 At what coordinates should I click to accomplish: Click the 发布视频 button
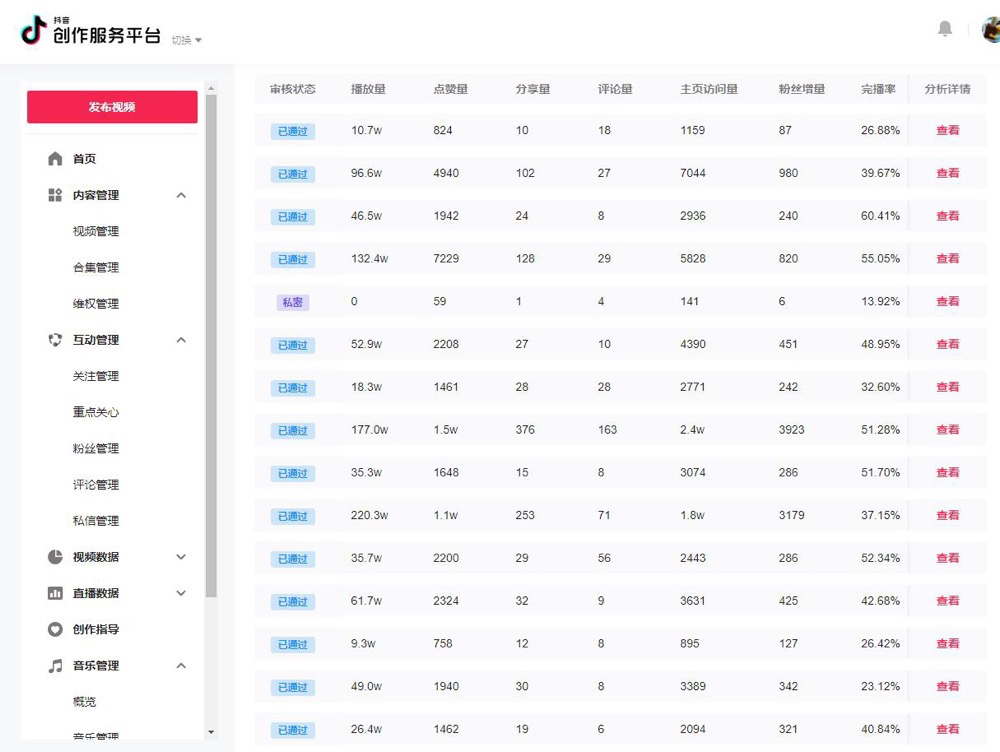112,107
